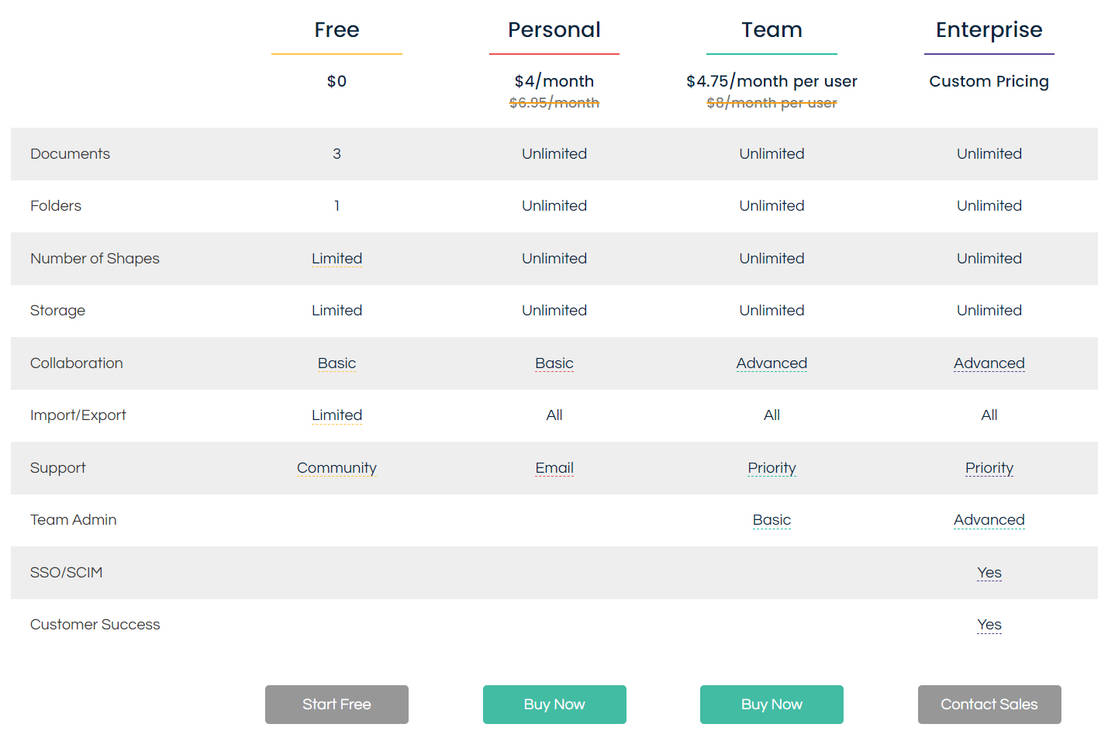Click Priority support under the Enterprise plan
Image resolution: width=1108 pixels, height=754 pixels.
[x=989, y=468]
